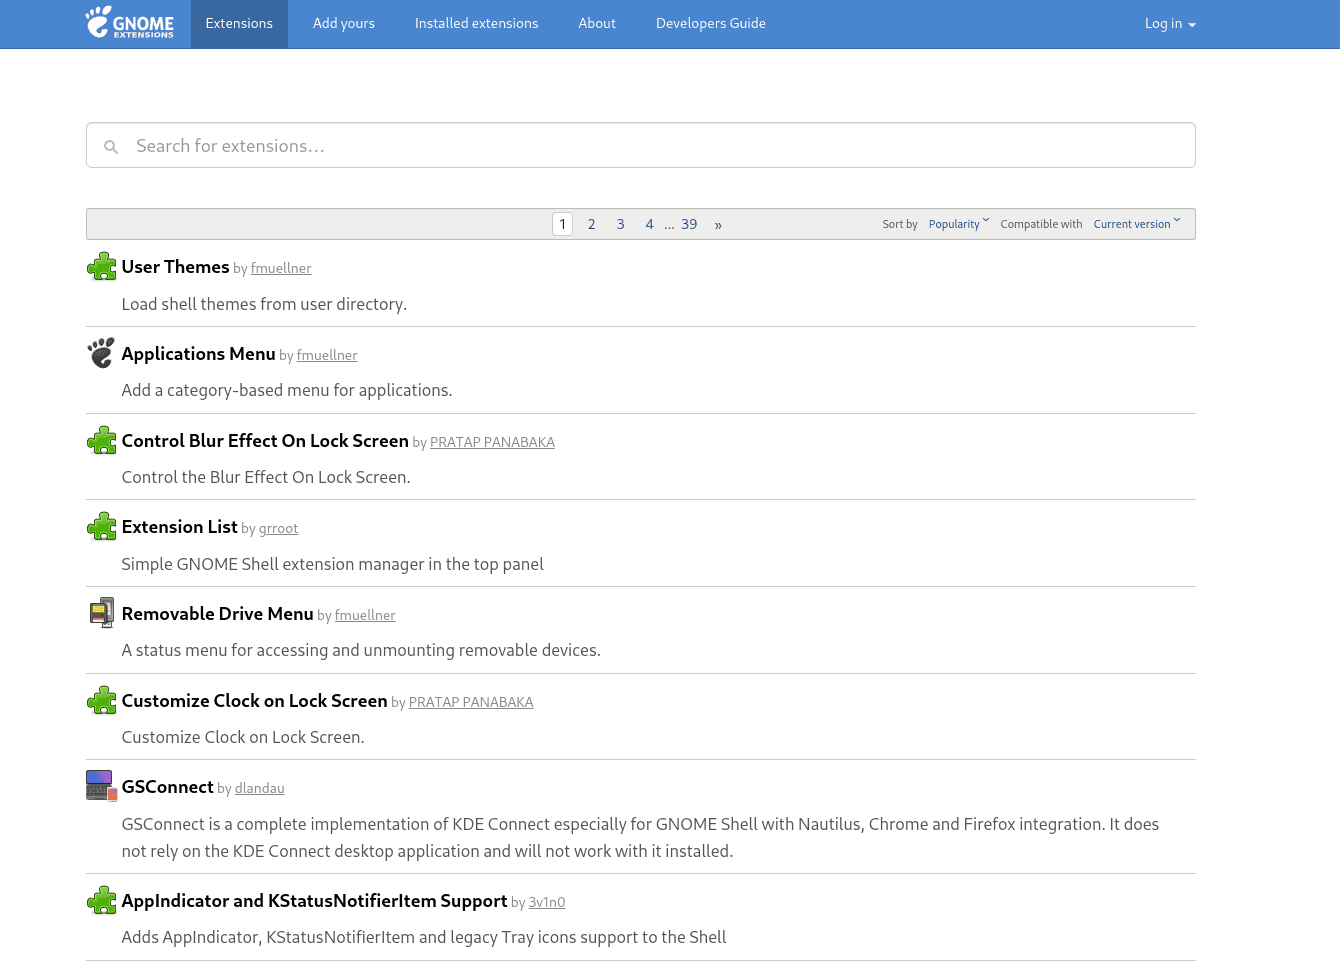
Task: Open the 3v1n0 author profile
Action: coord(547,902)
